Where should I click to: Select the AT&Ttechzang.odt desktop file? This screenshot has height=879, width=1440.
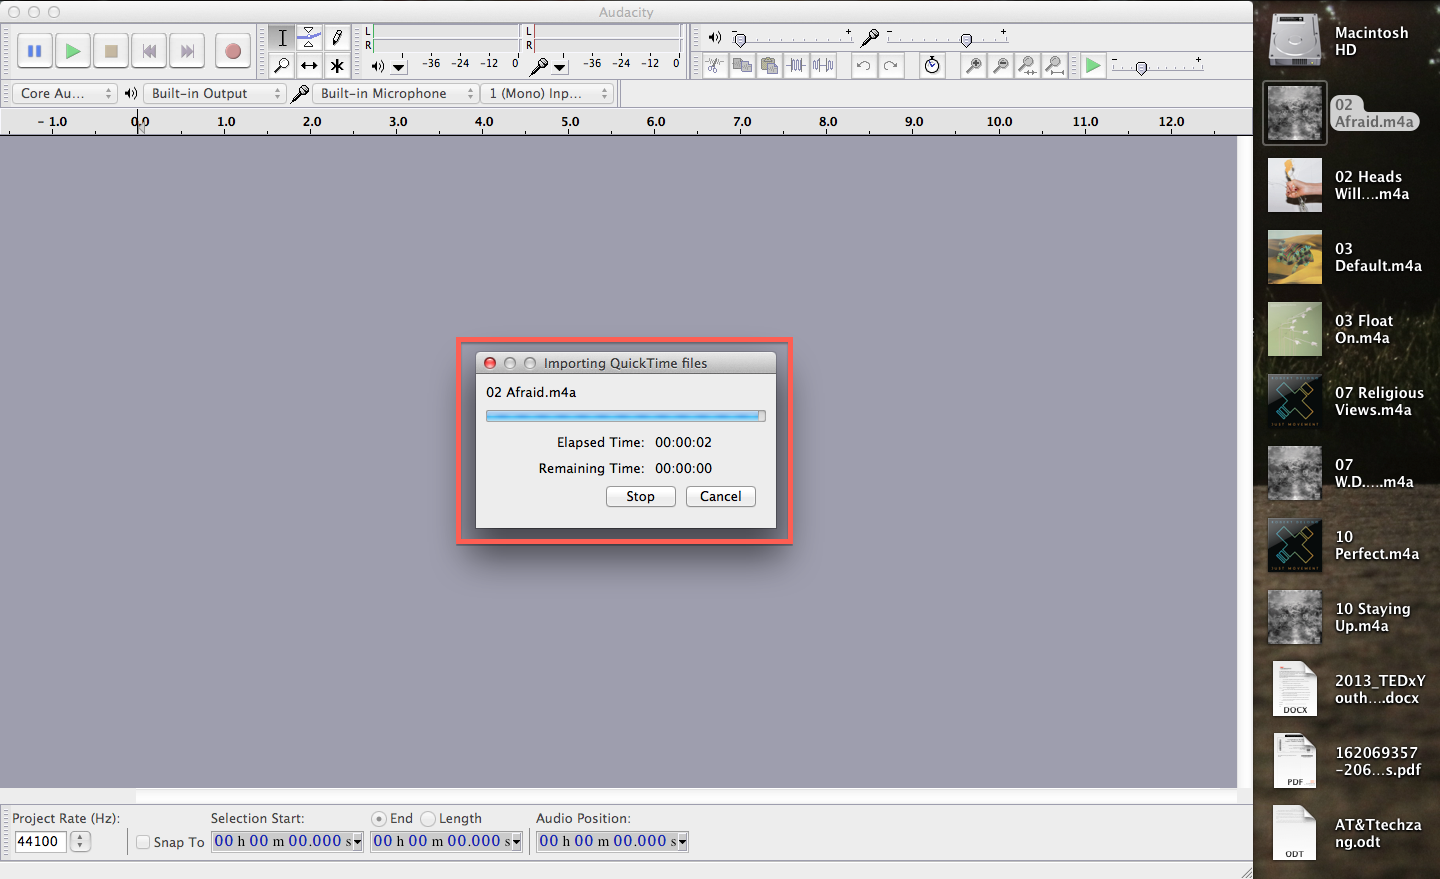pyautogui.click(x=1295, y=833)
